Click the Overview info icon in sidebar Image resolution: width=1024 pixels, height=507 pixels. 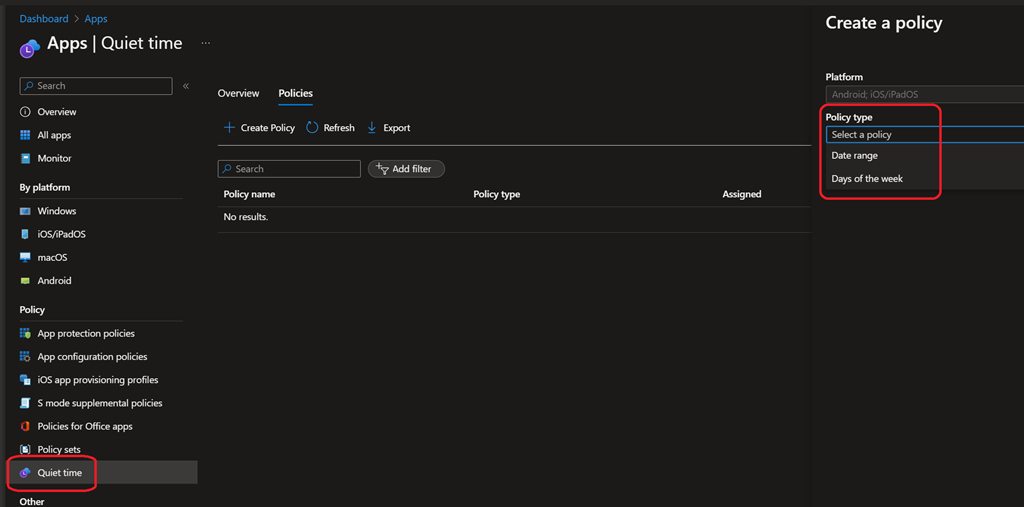coord(26,112)
